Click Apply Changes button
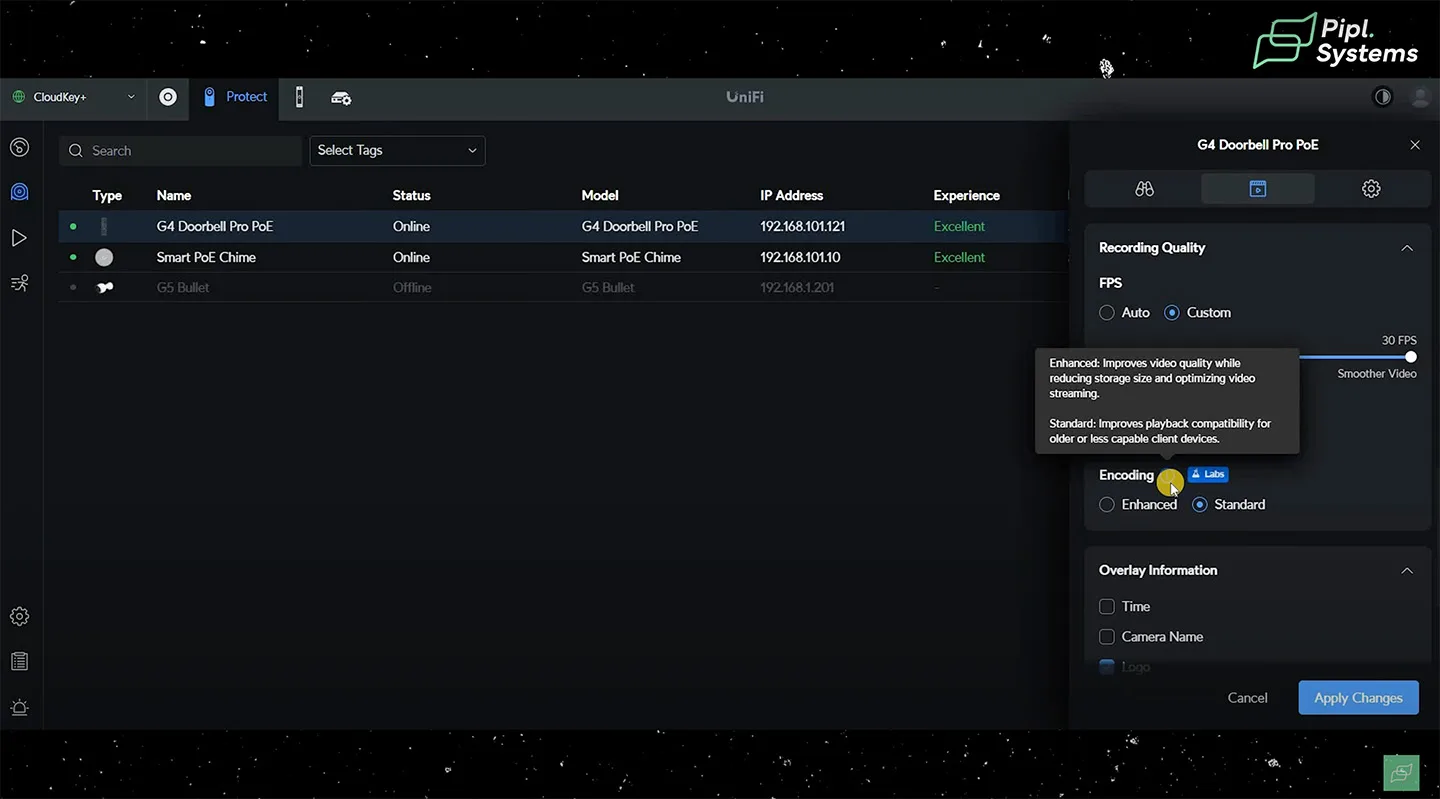1440x799 pixels. pyautogui.click(x=1358, y=698)
